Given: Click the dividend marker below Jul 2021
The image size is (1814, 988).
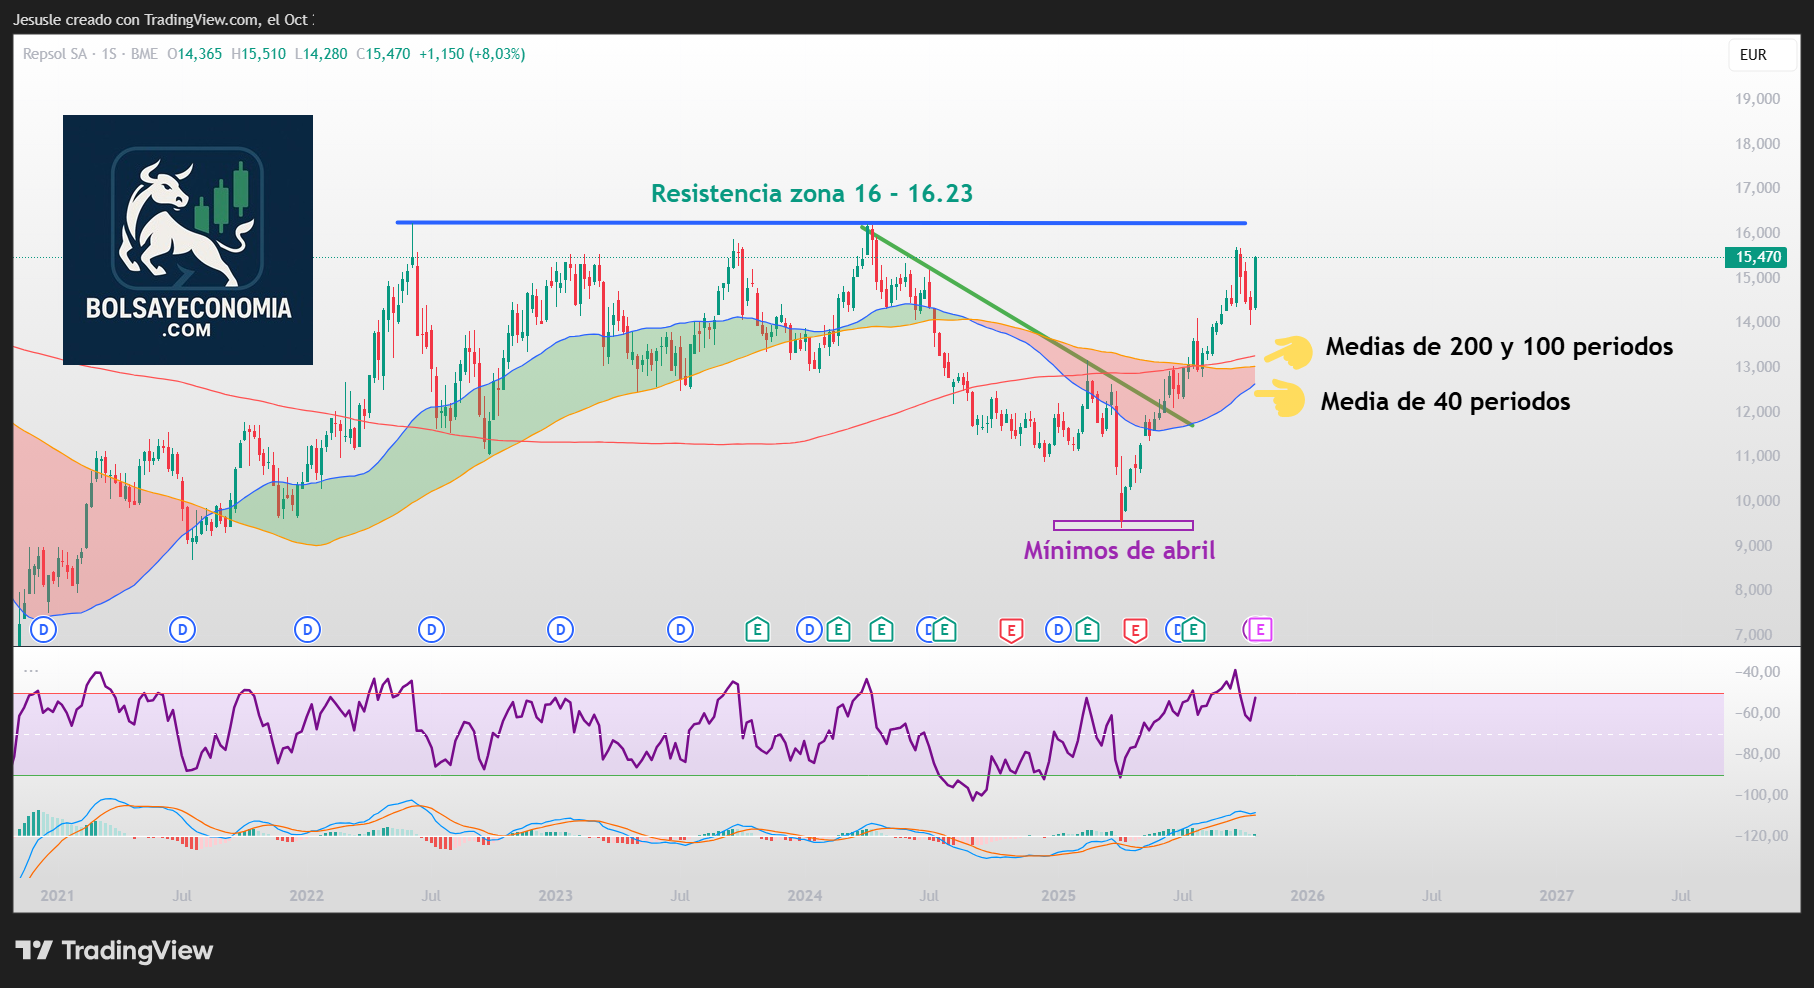Looking at the screenshot, I should pos(182,630).
